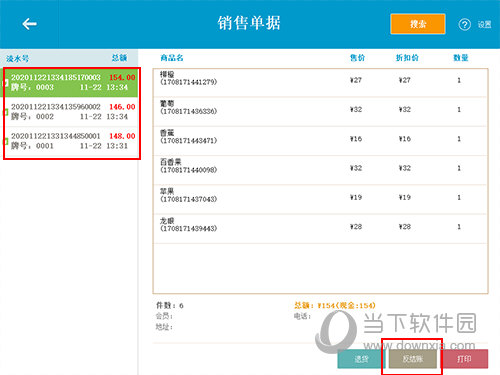Select the 百香果 item row
The image size is (500, 375).
point(320,170)
